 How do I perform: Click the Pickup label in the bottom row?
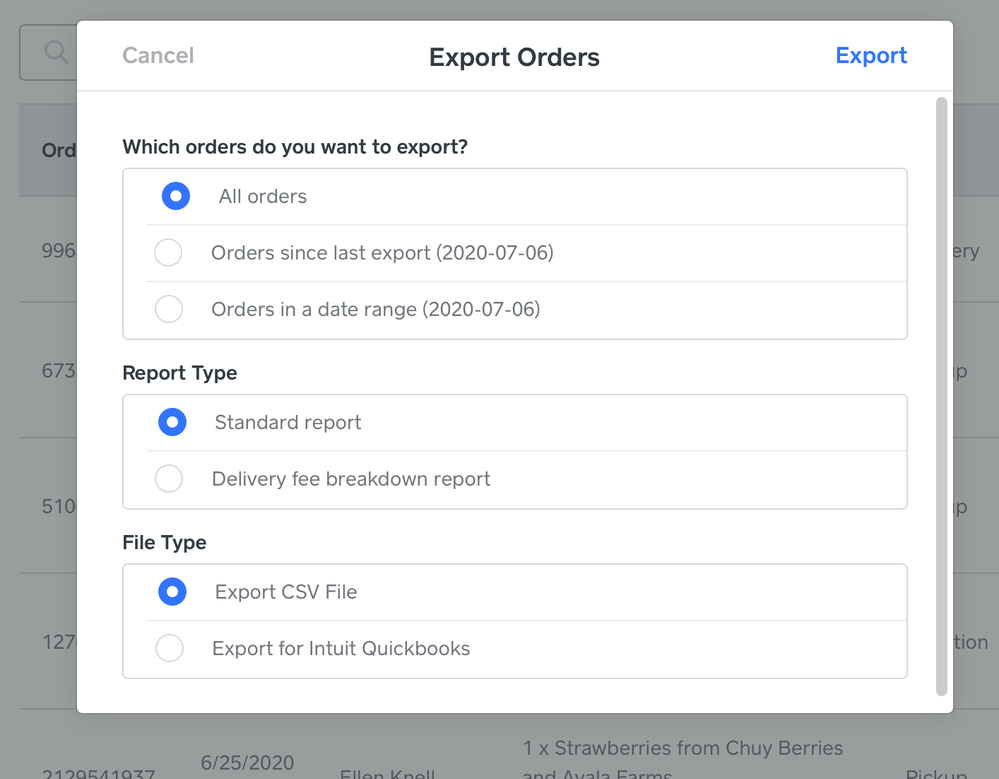coord(935,773)
